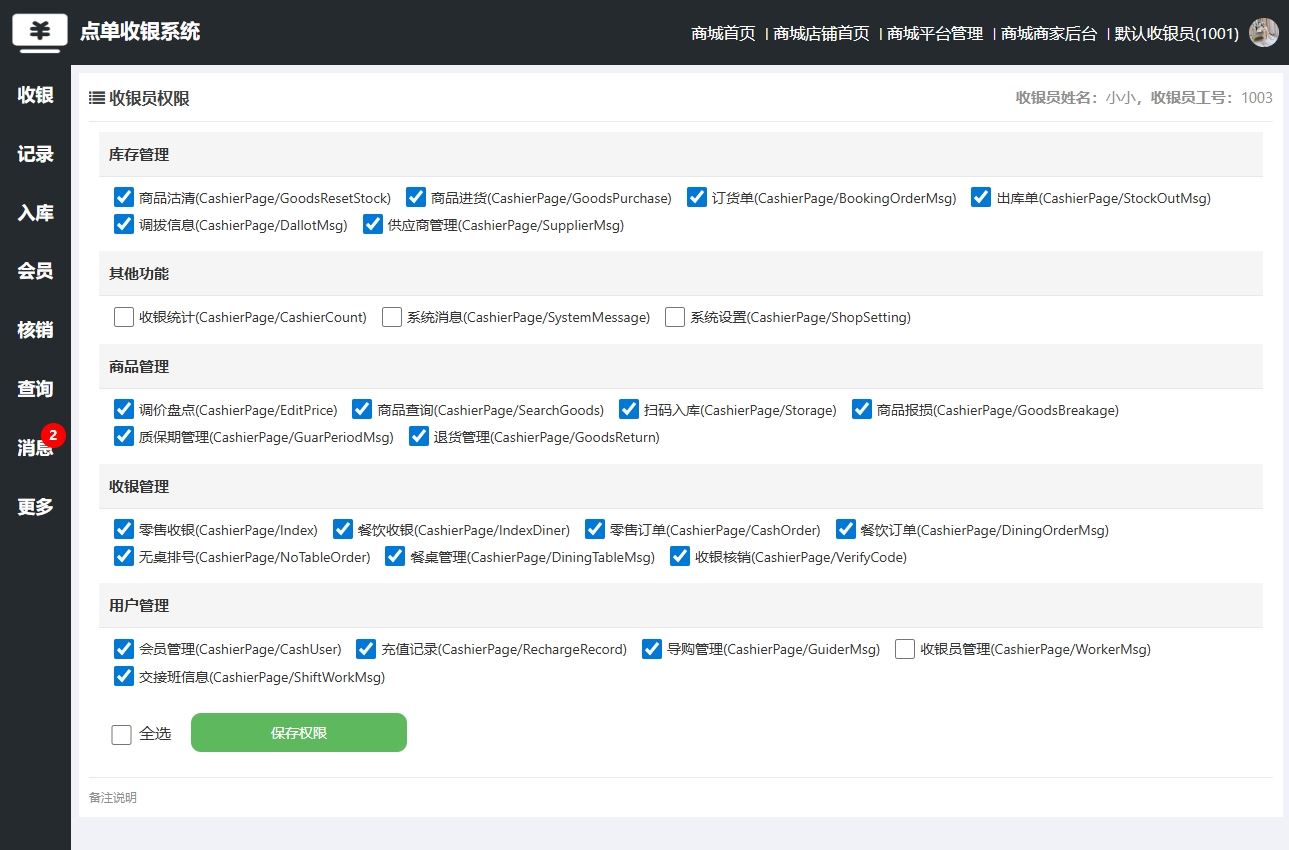
Task: Go to 商城平台管理 in top navigation
Action: point(935,33)
